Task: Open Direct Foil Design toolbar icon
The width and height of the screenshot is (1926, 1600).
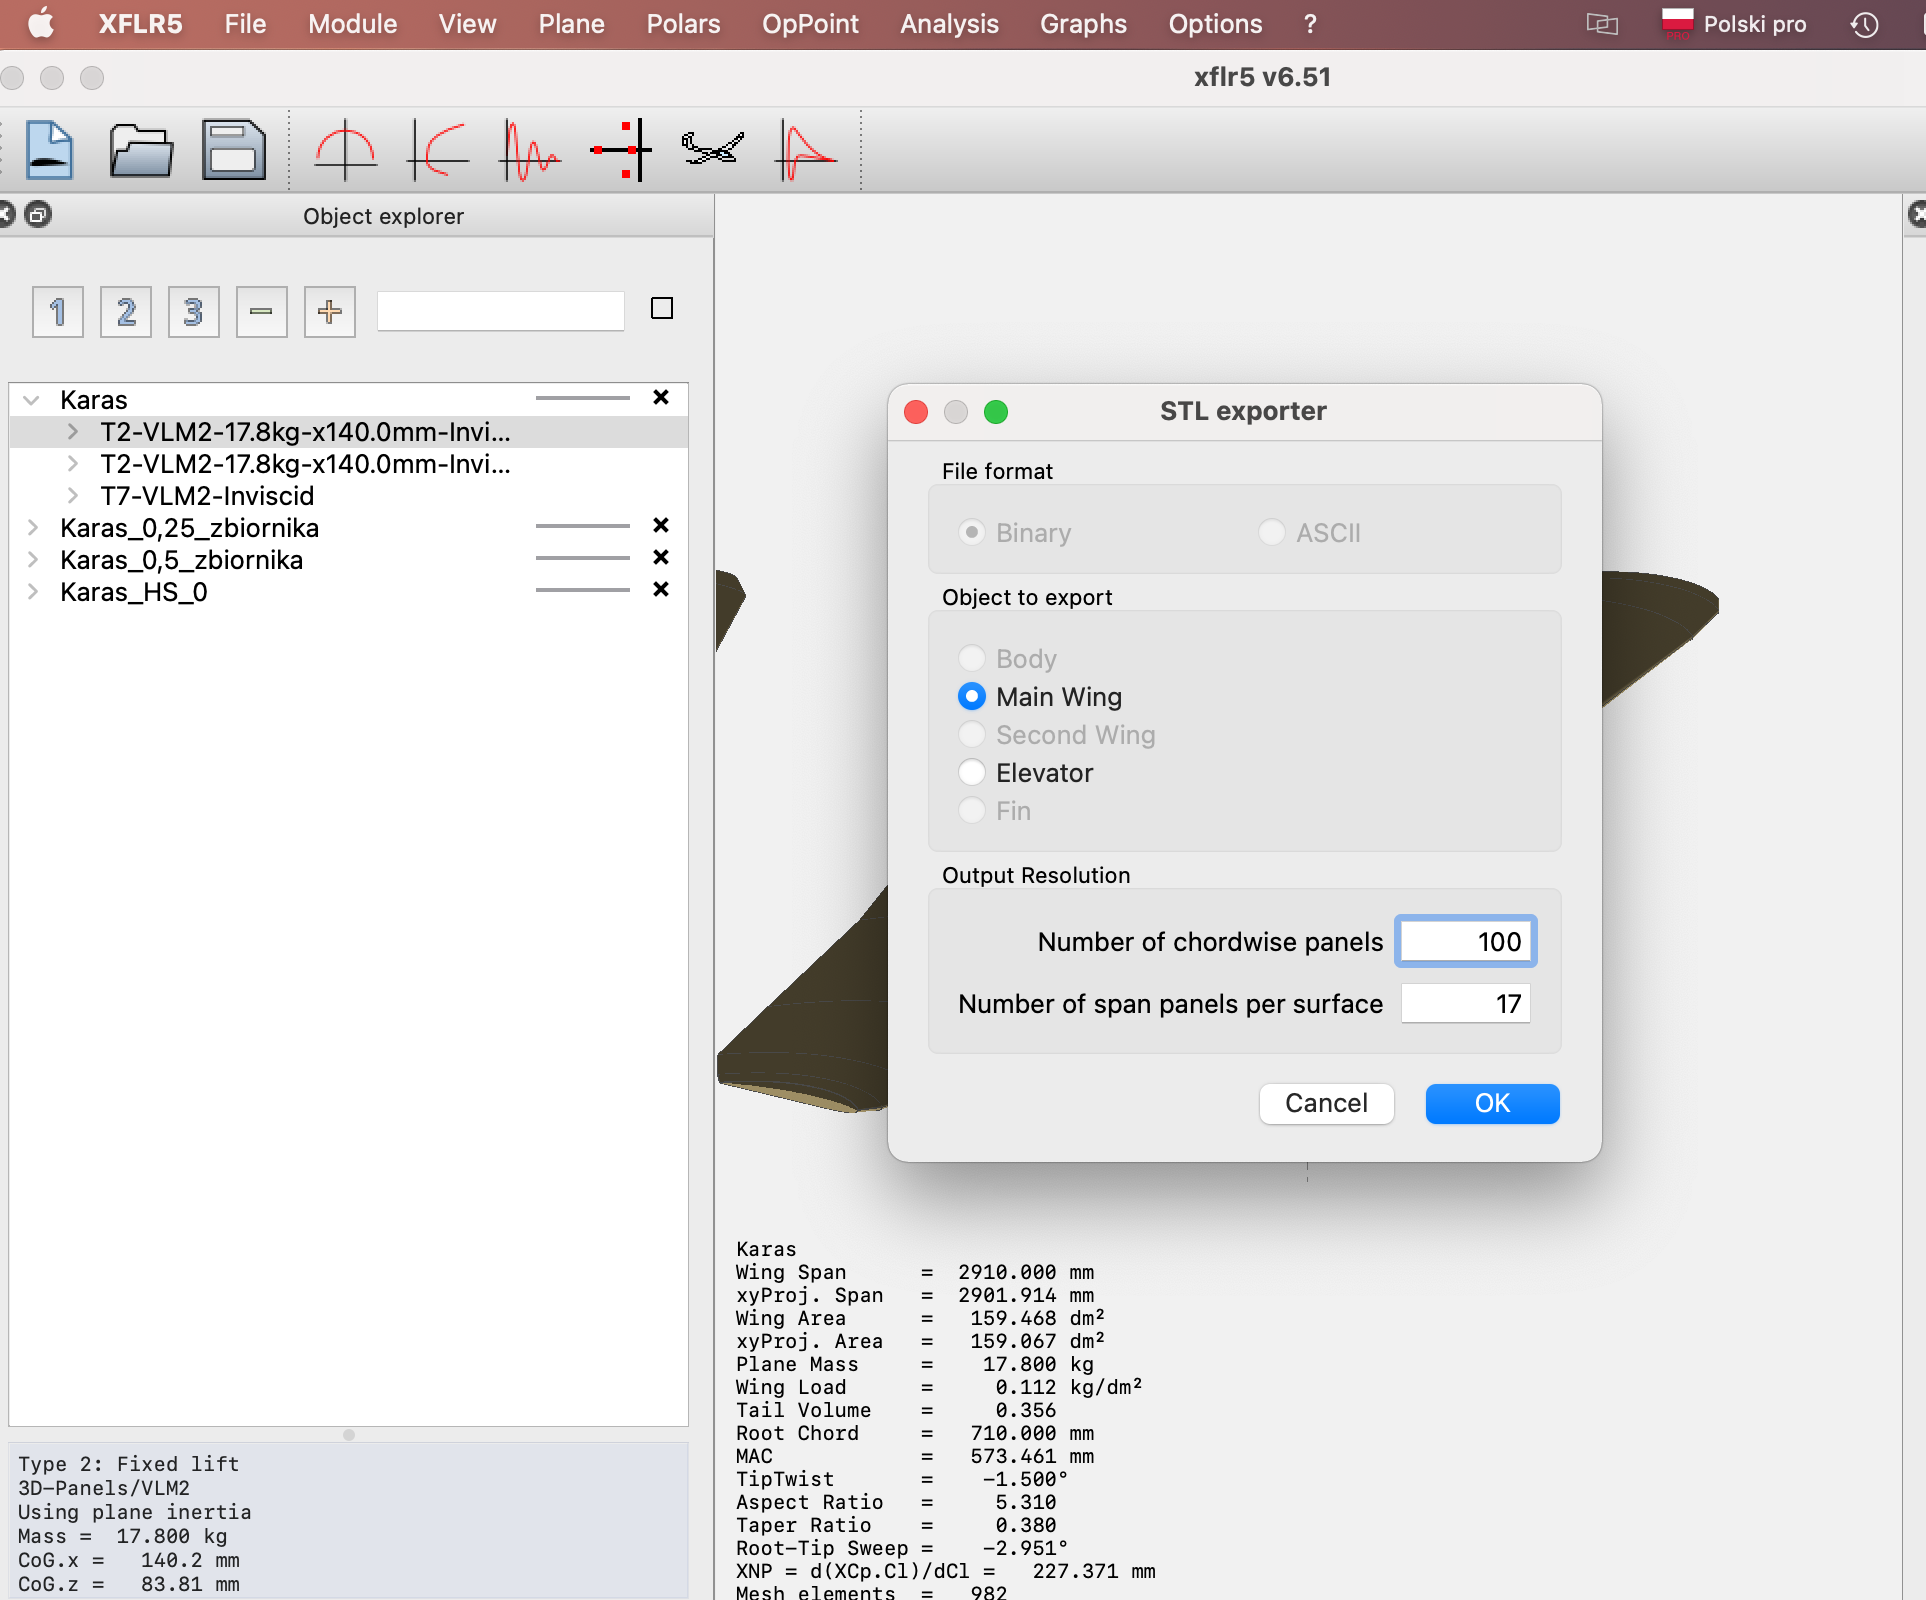Action: (x=345, y=151)
